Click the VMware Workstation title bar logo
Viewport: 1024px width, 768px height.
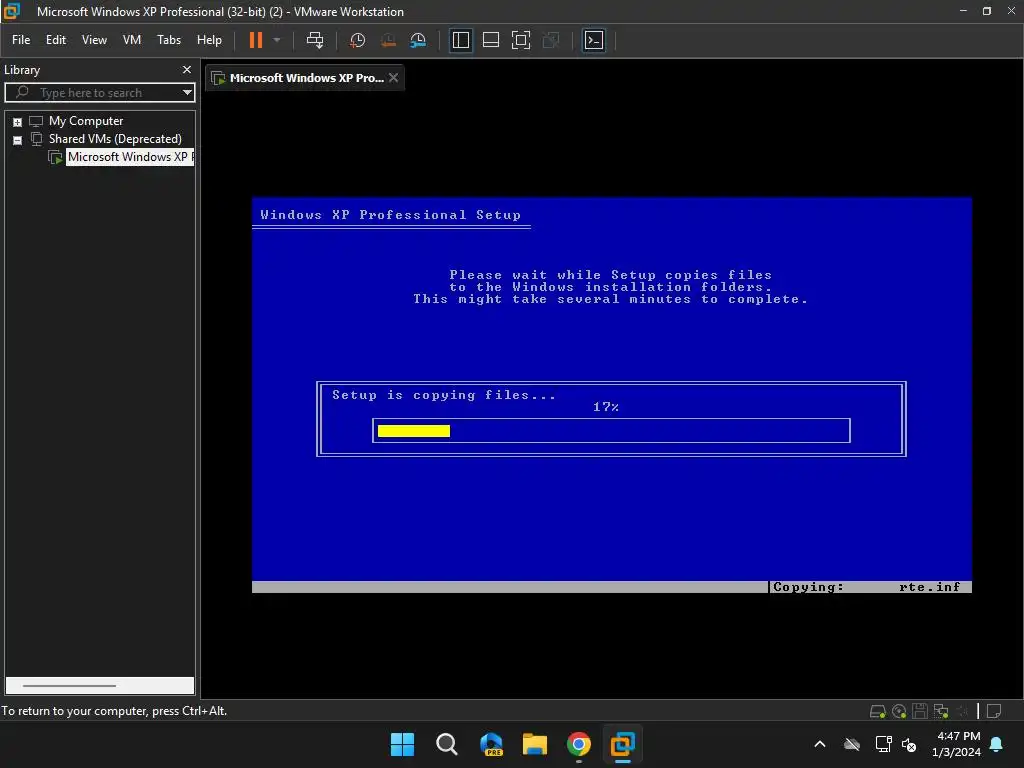(12, 11)
